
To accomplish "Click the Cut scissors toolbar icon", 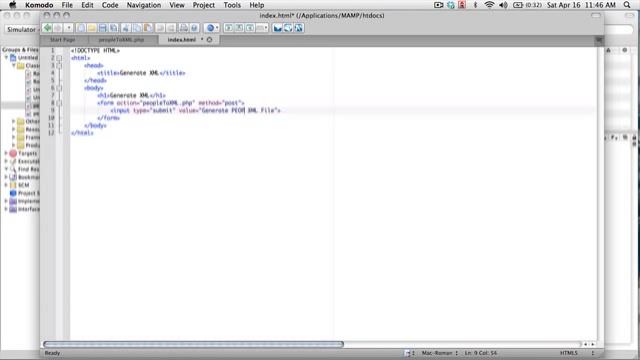I will [x=126, y=28].
